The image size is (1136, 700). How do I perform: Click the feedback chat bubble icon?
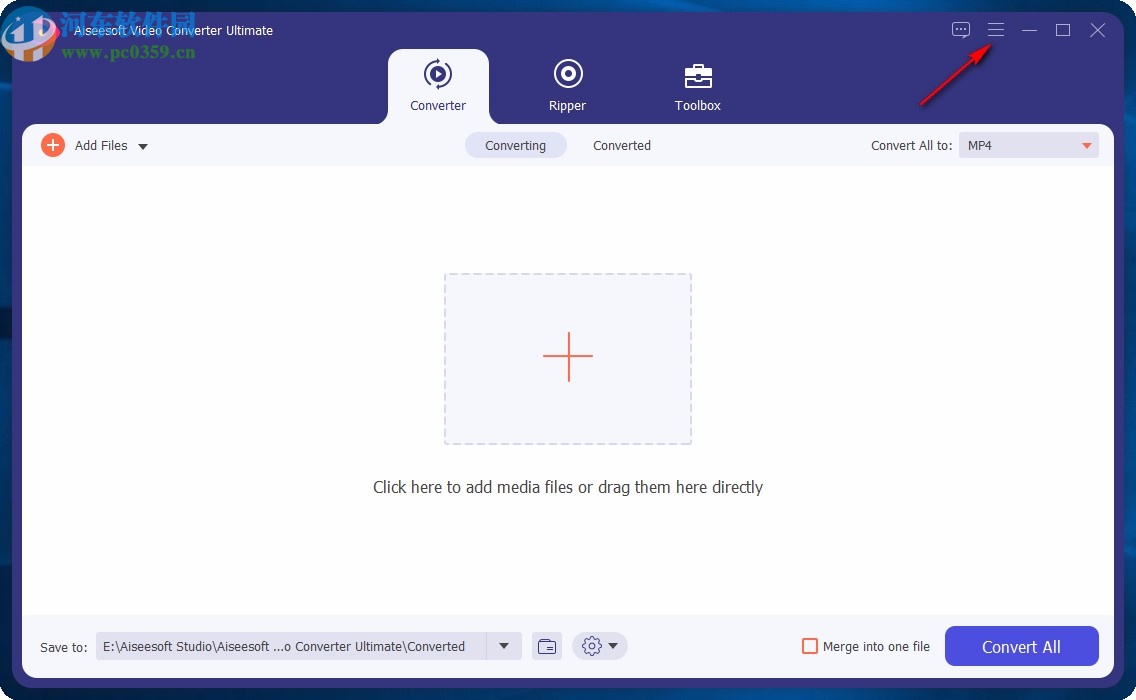[x=960, y=29]
